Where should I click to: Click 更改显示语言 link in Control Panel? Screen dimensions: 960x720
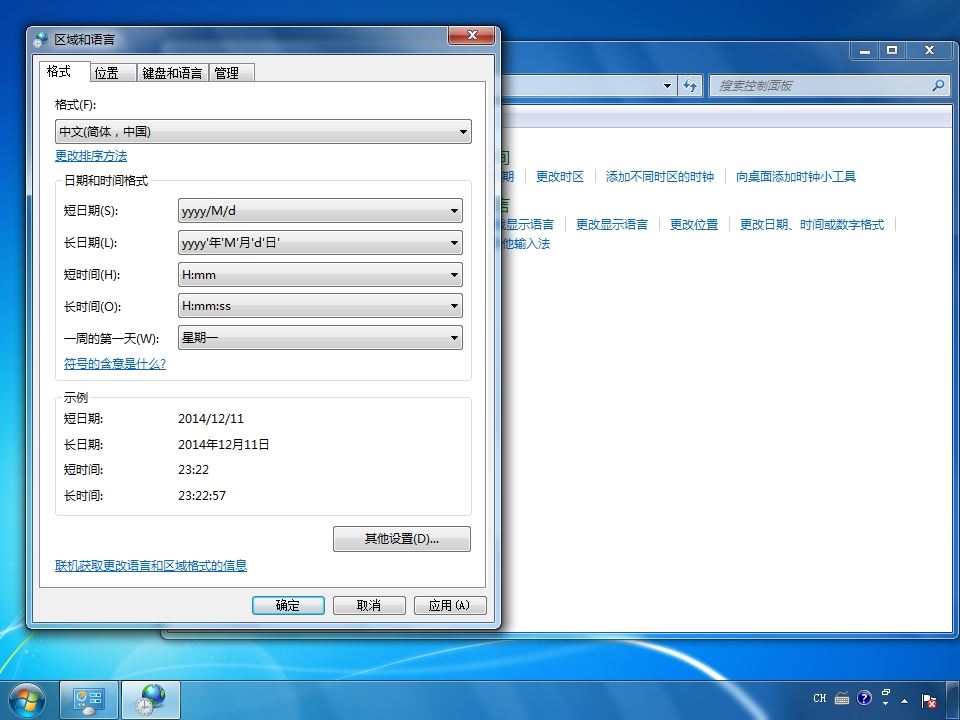(x=612, y=225)
